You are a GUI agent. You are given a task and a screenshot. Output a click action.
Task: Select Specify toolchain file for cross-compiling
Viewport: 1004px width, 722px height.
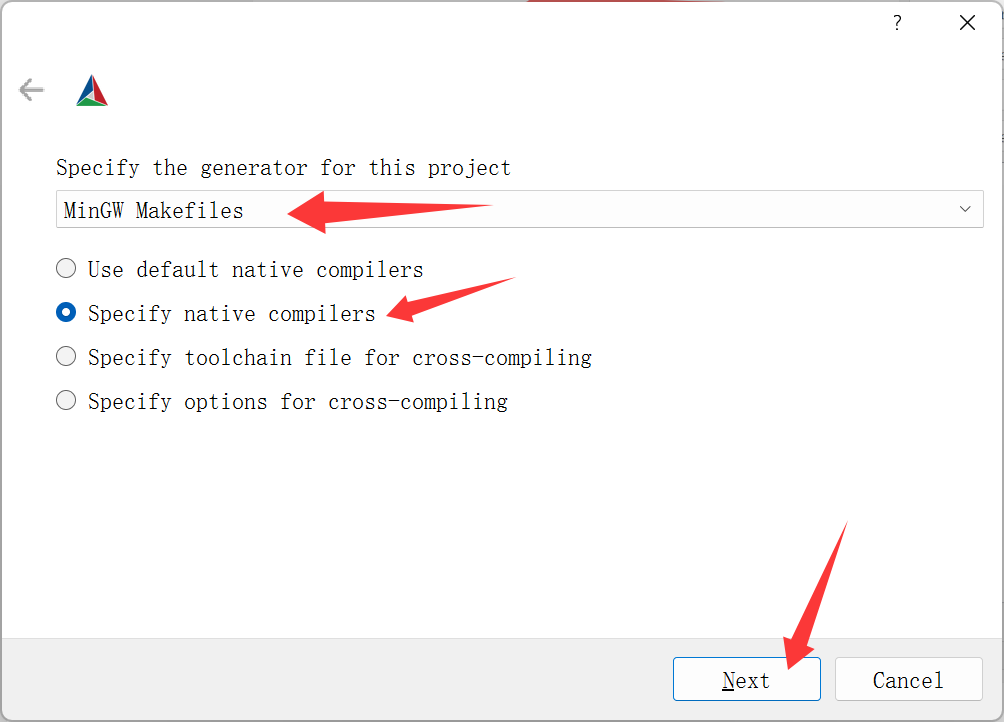pos(65,356)
